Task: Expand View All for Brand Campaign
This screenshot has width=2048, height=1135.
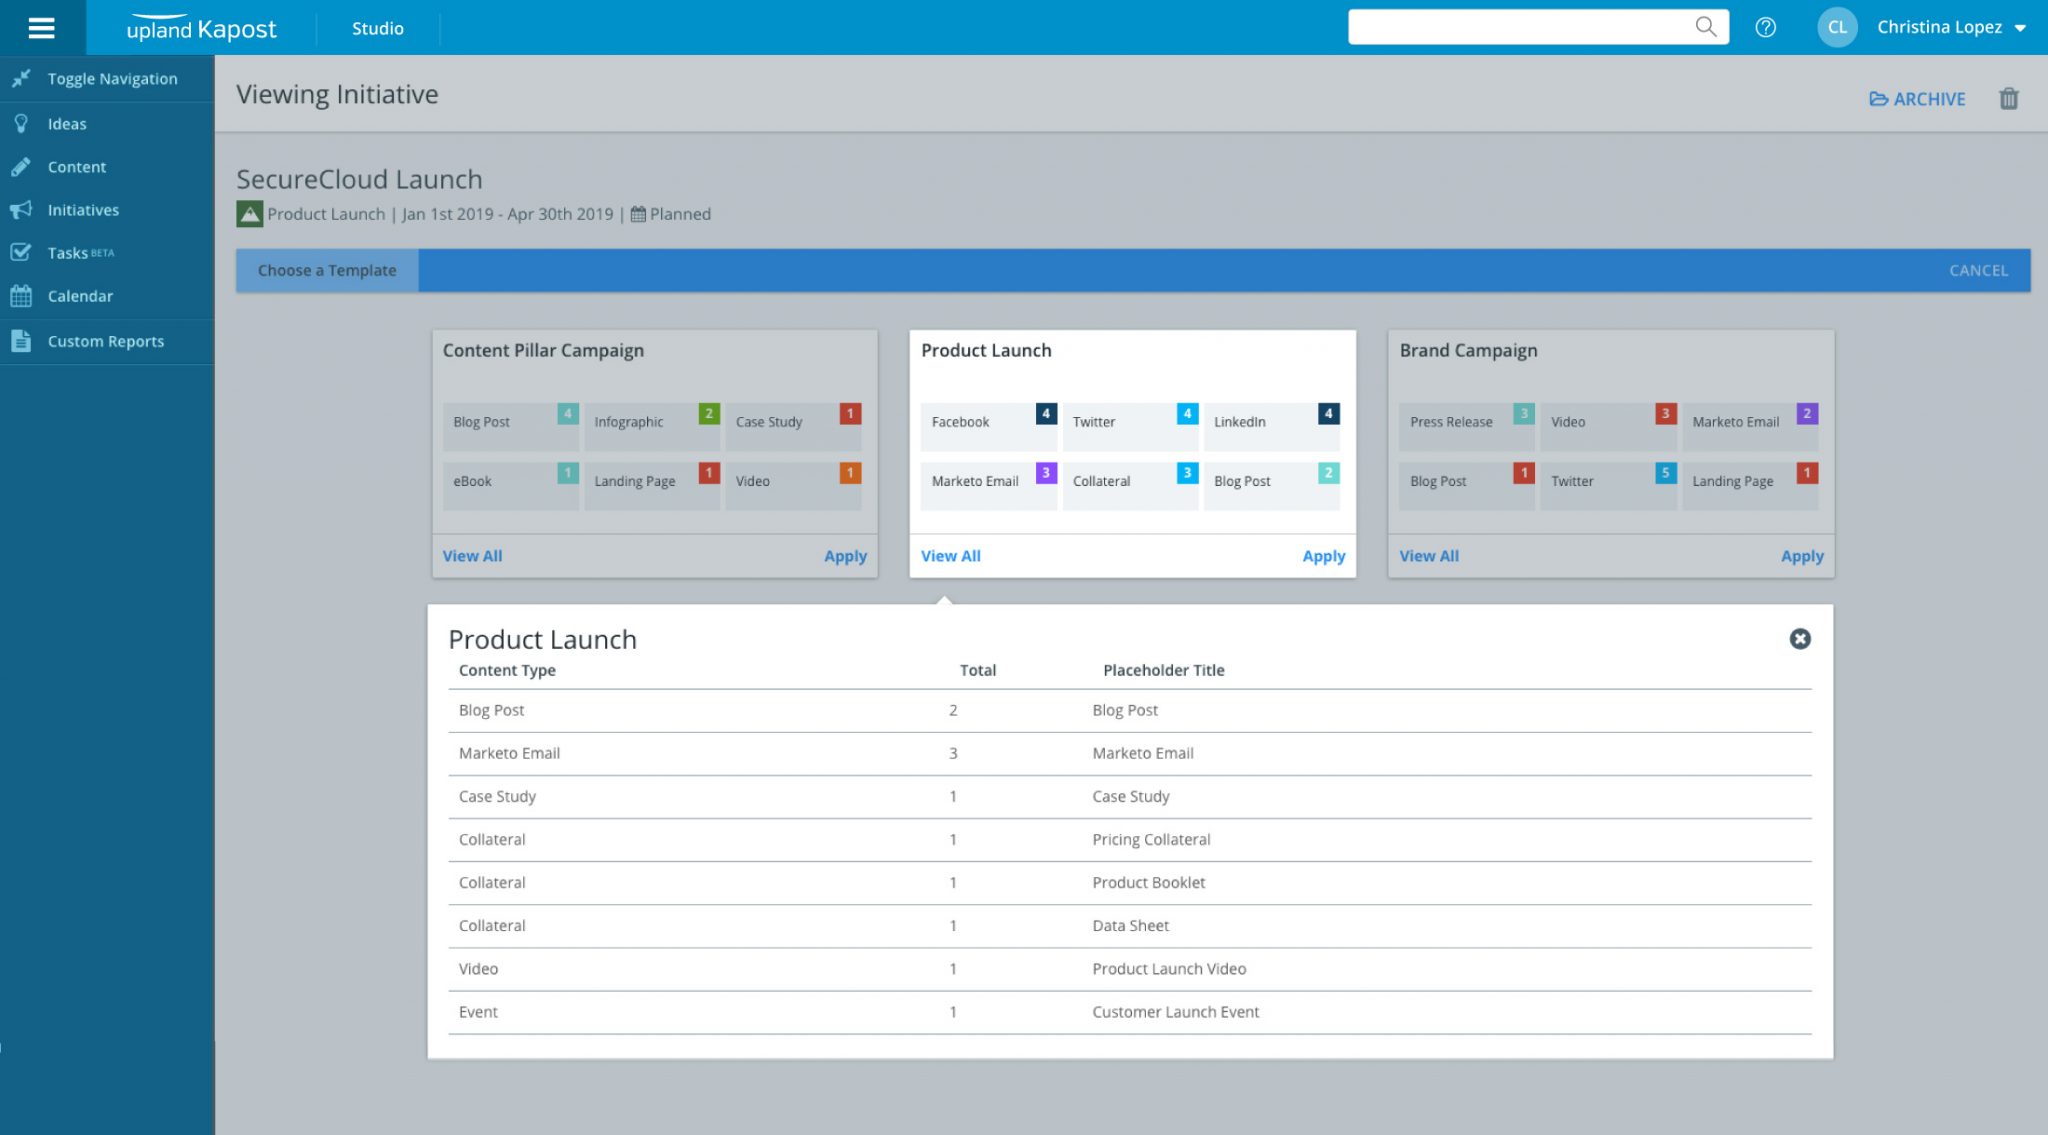Action: coord(1429,556)
